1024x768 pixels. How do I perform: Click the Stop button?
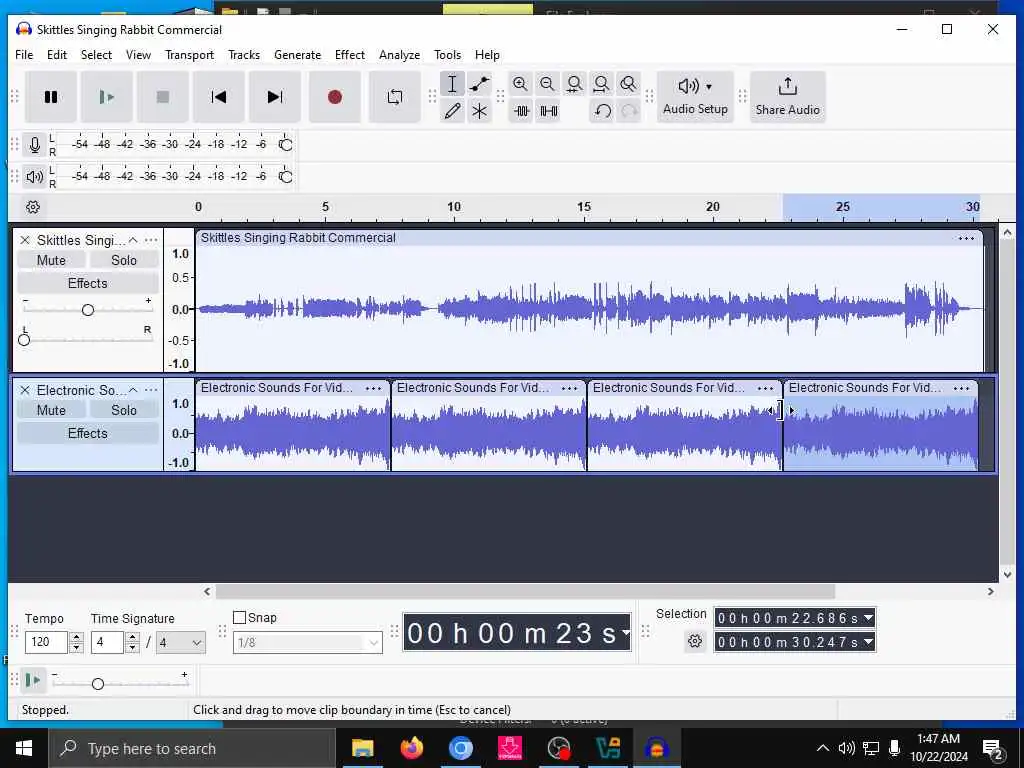pos(163,97)
